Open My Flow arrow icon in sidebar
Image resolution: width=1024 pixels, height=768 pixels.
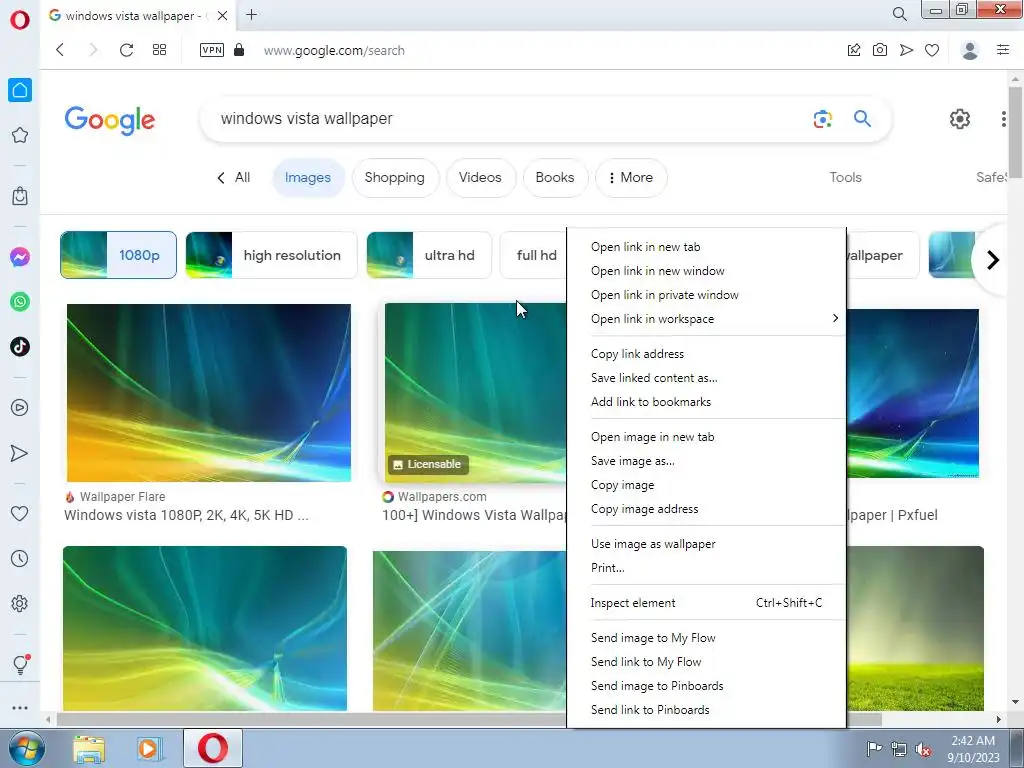[20, 453]
